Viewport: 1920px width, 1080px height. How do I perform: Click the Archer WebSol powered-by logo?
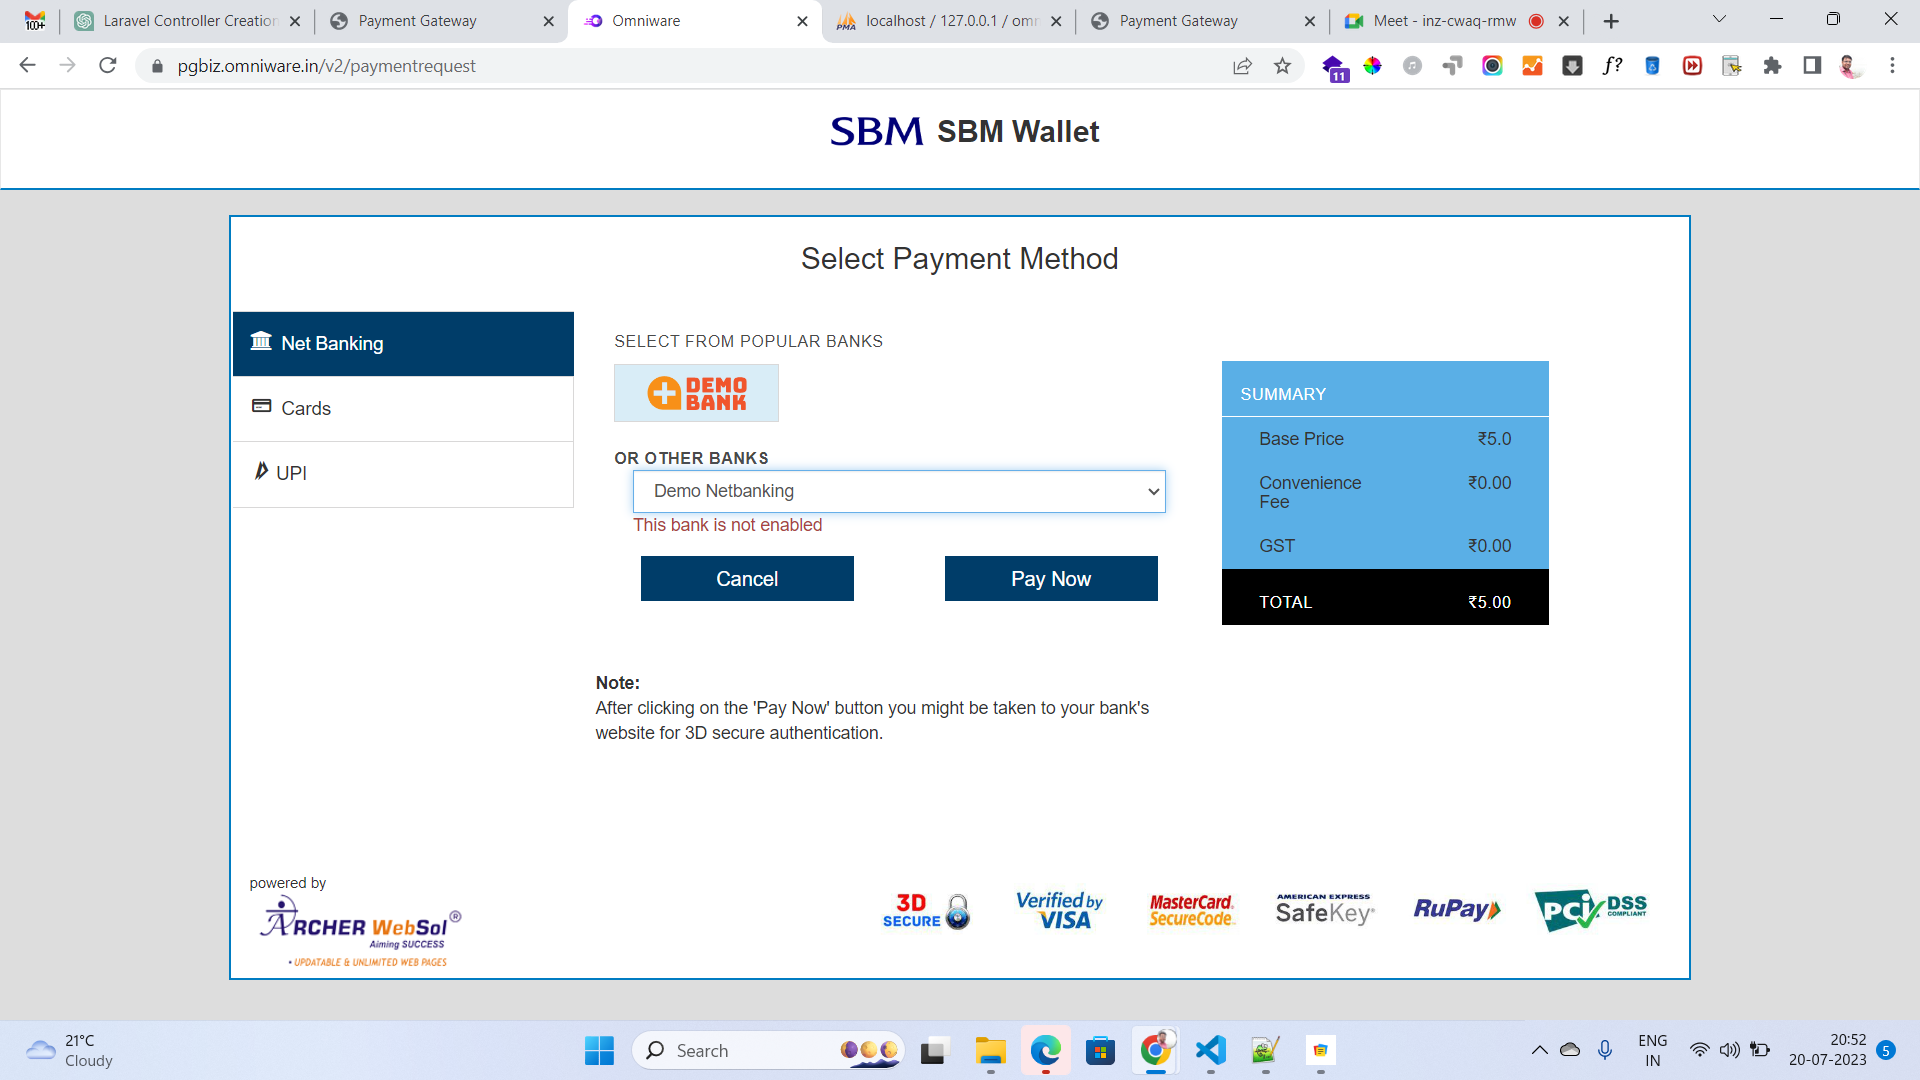pos(360,931)
